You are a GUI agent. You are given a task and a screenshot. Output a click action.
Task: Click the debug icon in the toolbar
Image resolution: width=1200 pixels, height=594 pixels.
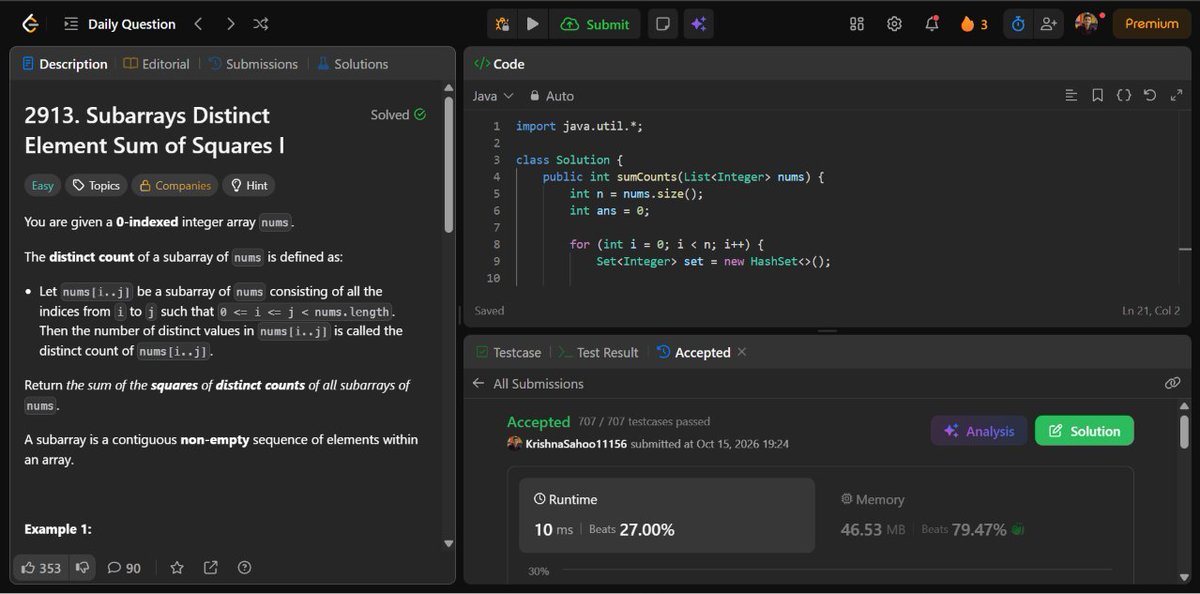coord(503,24)
